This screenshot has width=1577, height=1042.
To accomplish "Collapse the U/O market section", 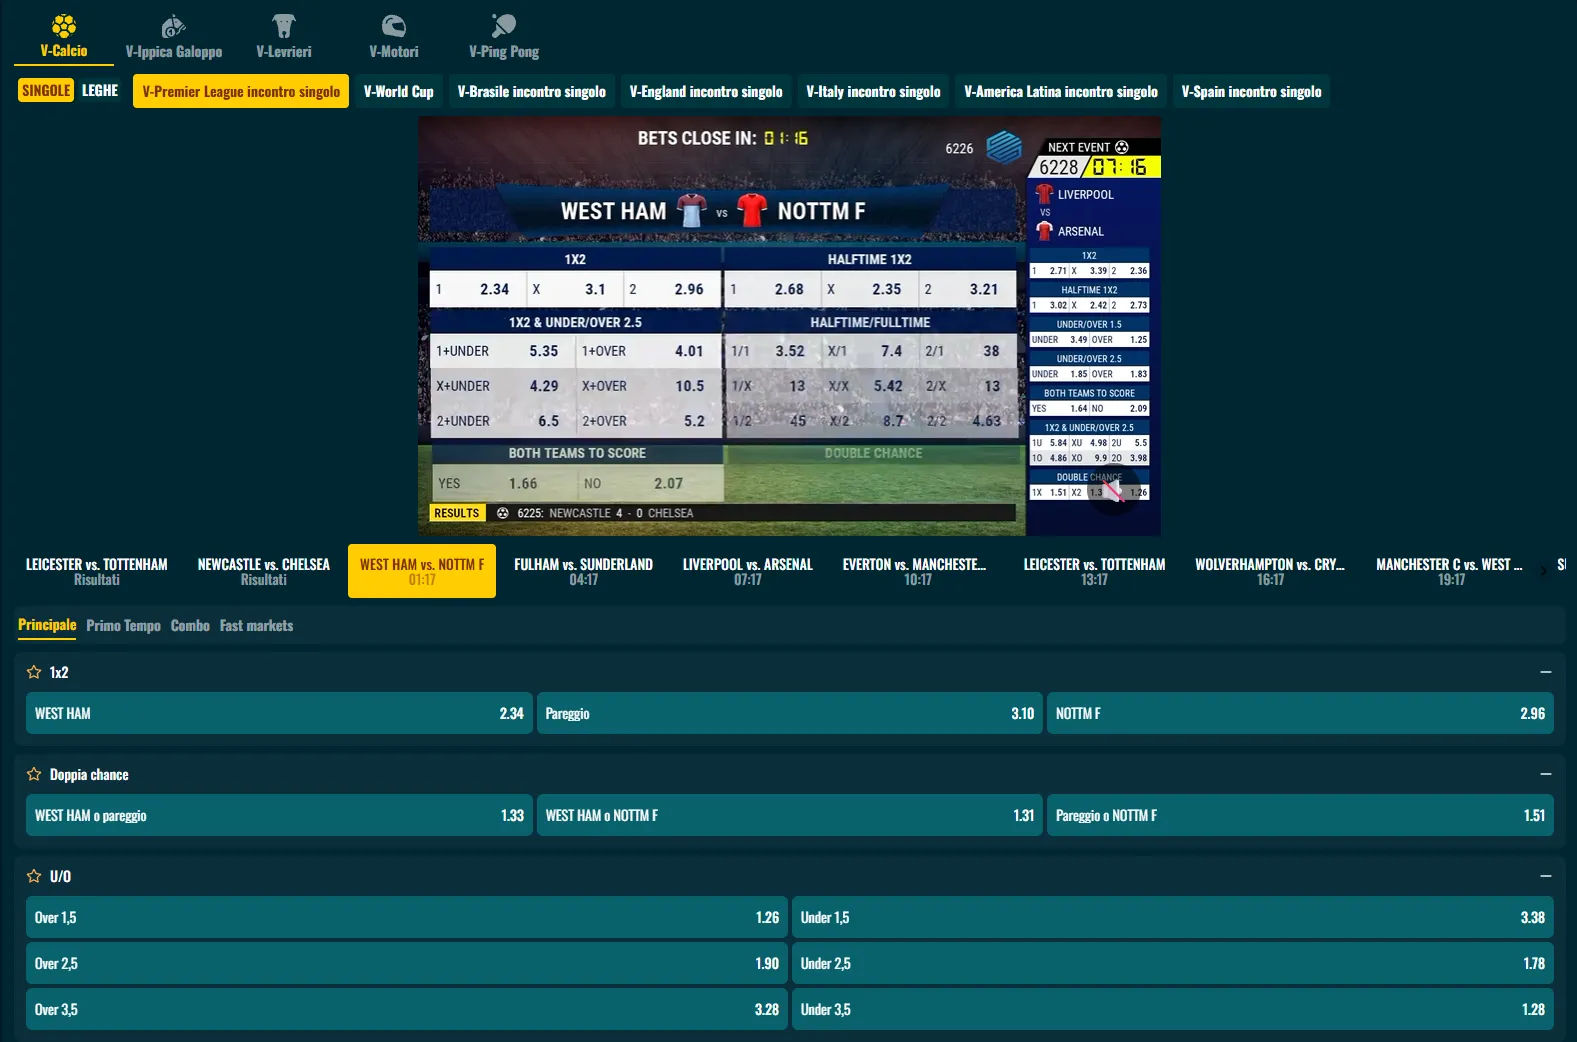I will pos(1546,876).
